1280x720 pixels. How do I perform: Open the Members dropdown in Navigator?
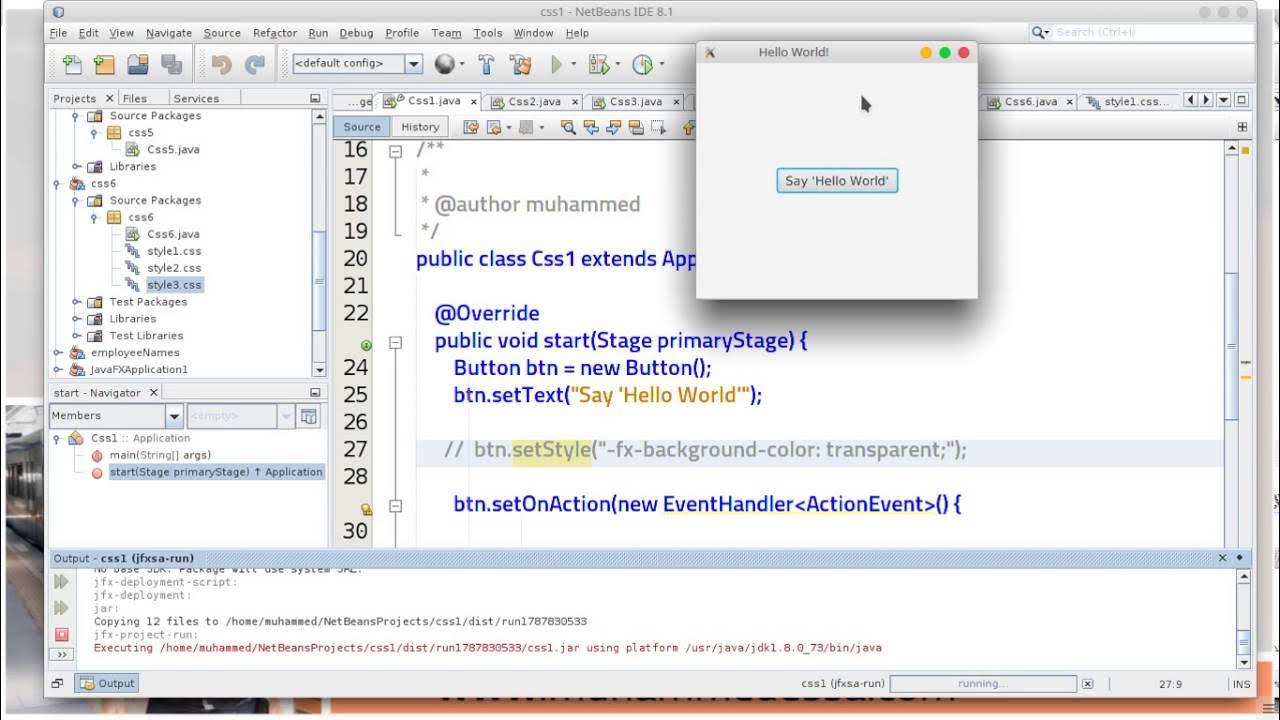pyautogui.click(x=174, y=416)
